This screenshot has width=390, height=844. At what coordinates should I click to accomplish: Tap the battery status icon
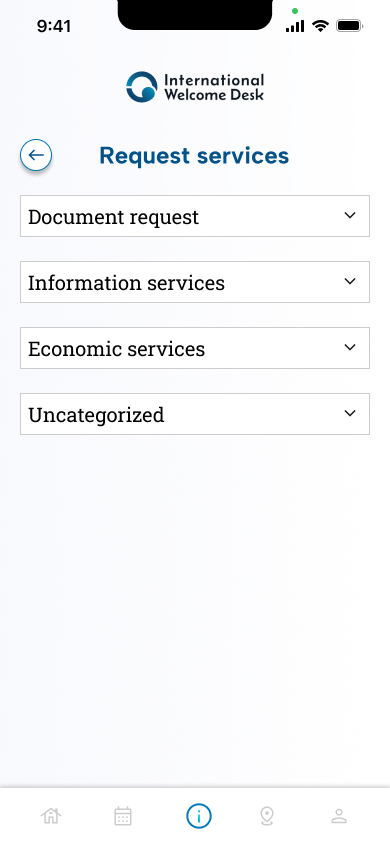coord(349,25)
